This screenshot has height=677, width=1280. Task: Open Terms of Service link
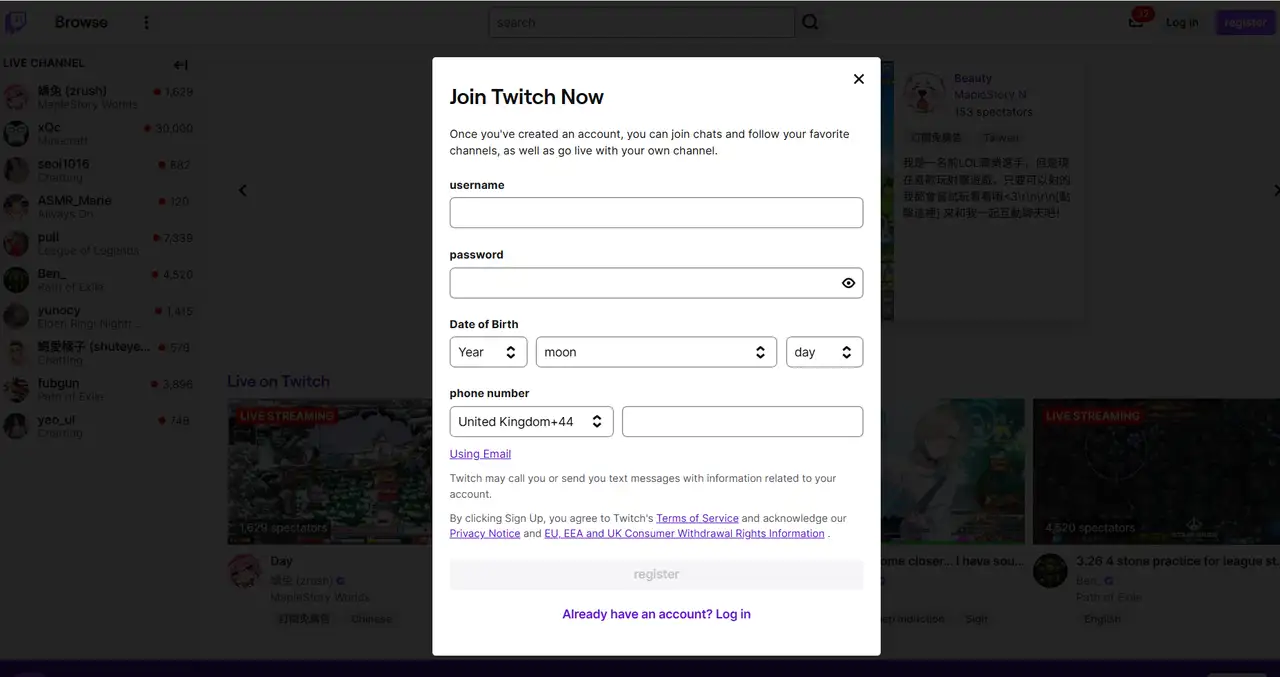(x=697, y=518)
